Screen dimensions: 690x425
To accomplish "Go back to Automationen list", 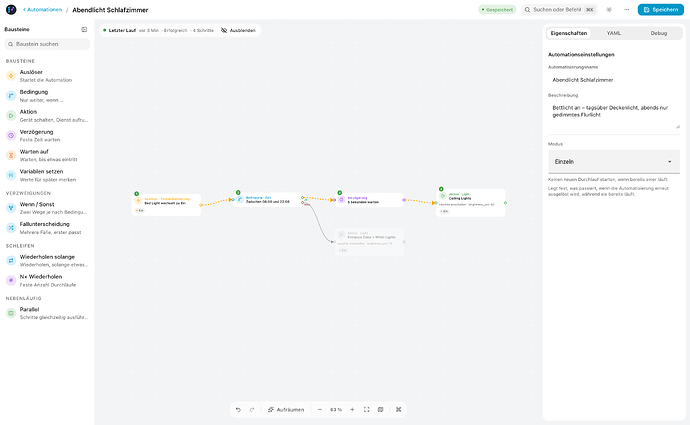I will (x=42, y=10).
